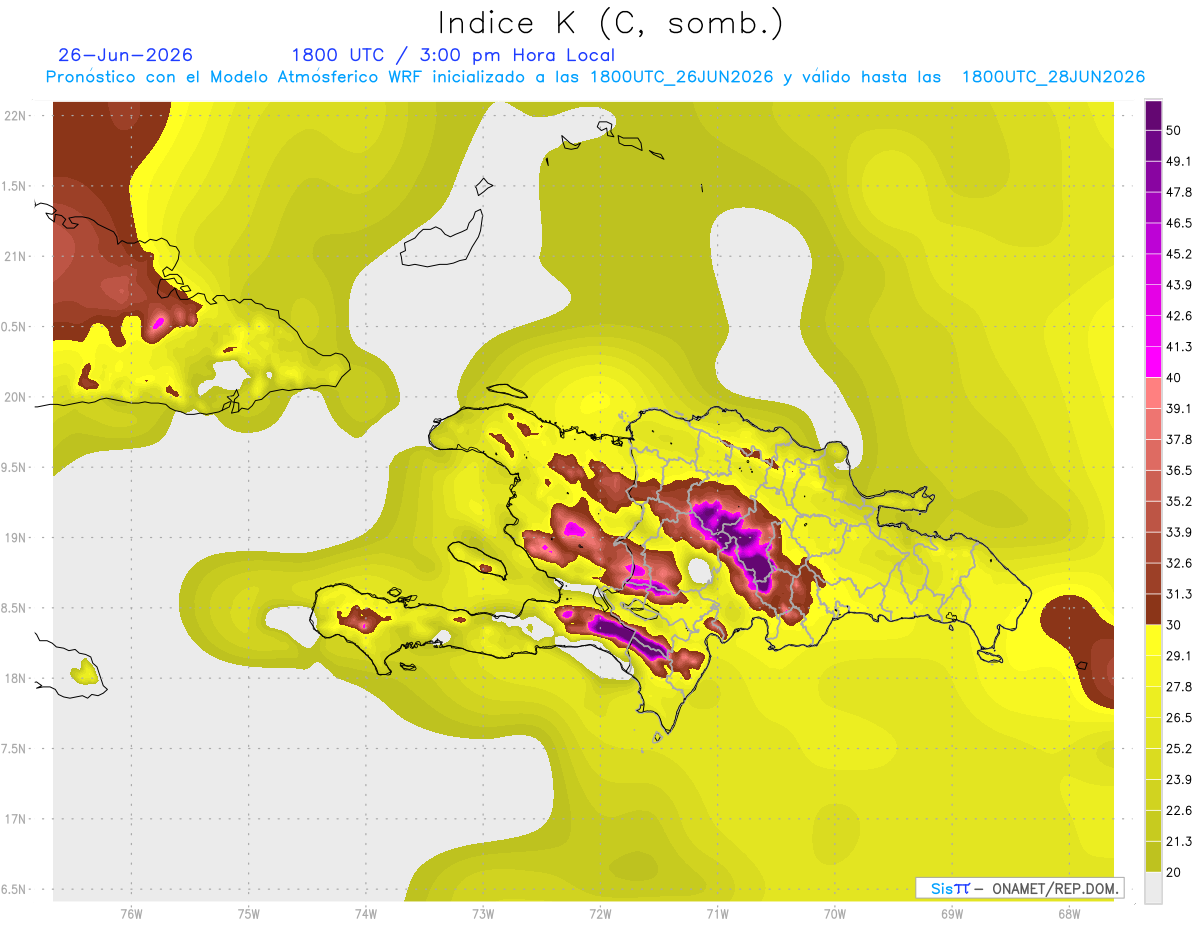Click the legend value "46.5"
Viewport: 1200px width, 927px height.
pyautogui.click(x=1178, y=223)
